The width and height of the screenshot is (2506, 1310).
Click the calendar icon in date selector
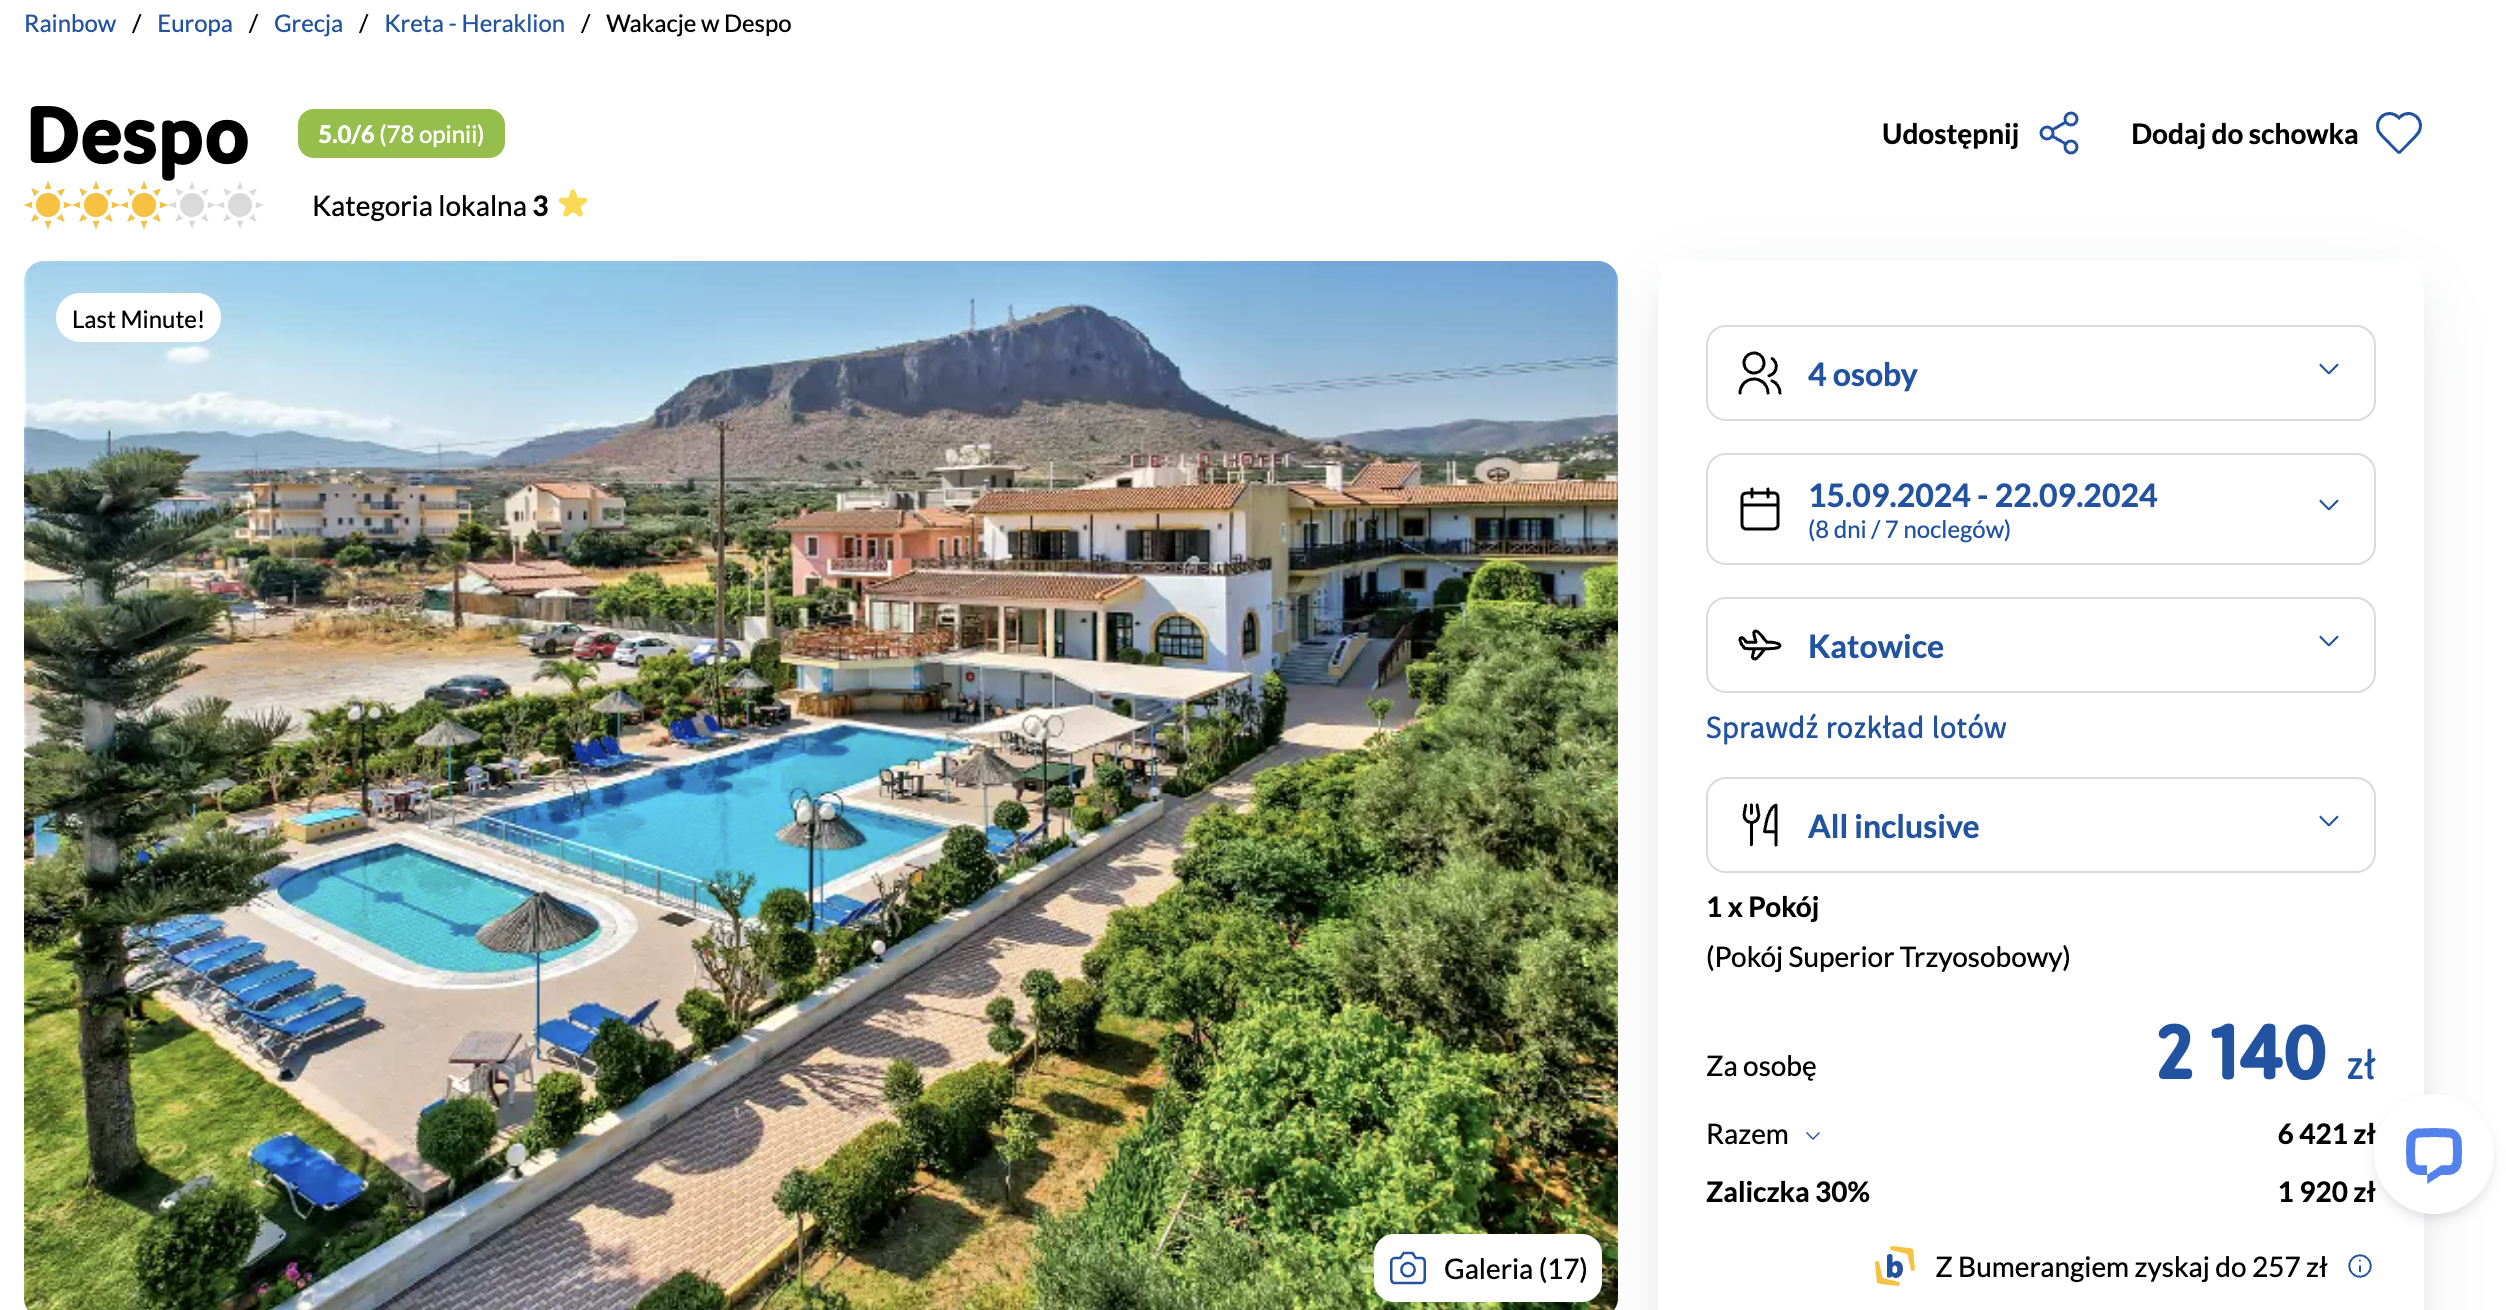[1759, 508]
